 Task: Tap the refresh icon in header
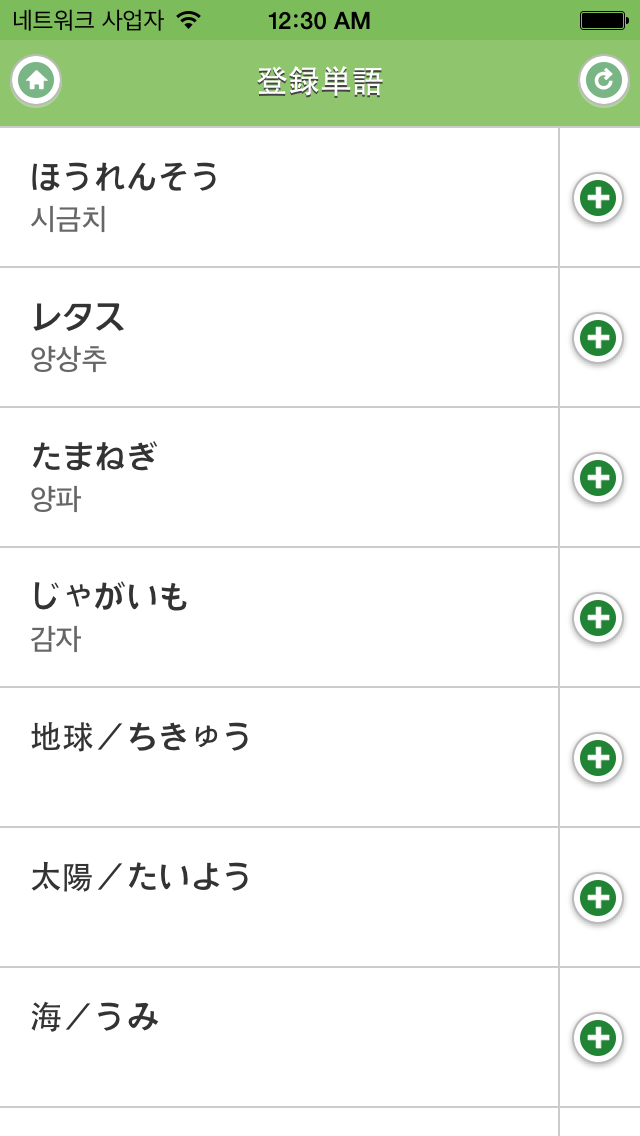[x=603, y=80]
